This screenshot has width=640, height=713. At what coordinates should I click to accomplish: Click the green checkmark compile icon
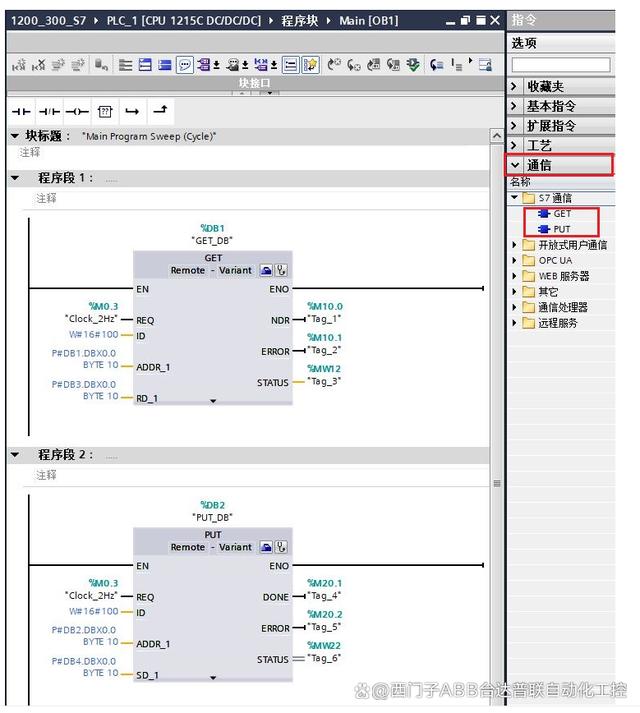[413, 65]
